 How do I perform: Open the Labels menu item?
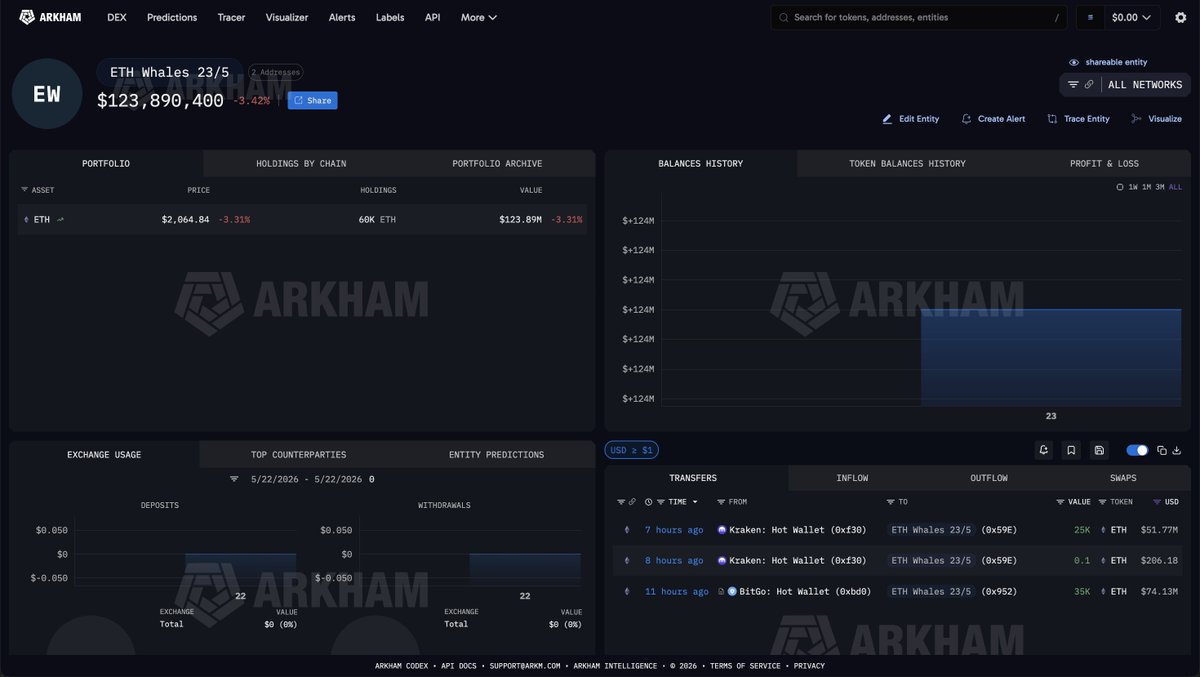tap(390, 17)
